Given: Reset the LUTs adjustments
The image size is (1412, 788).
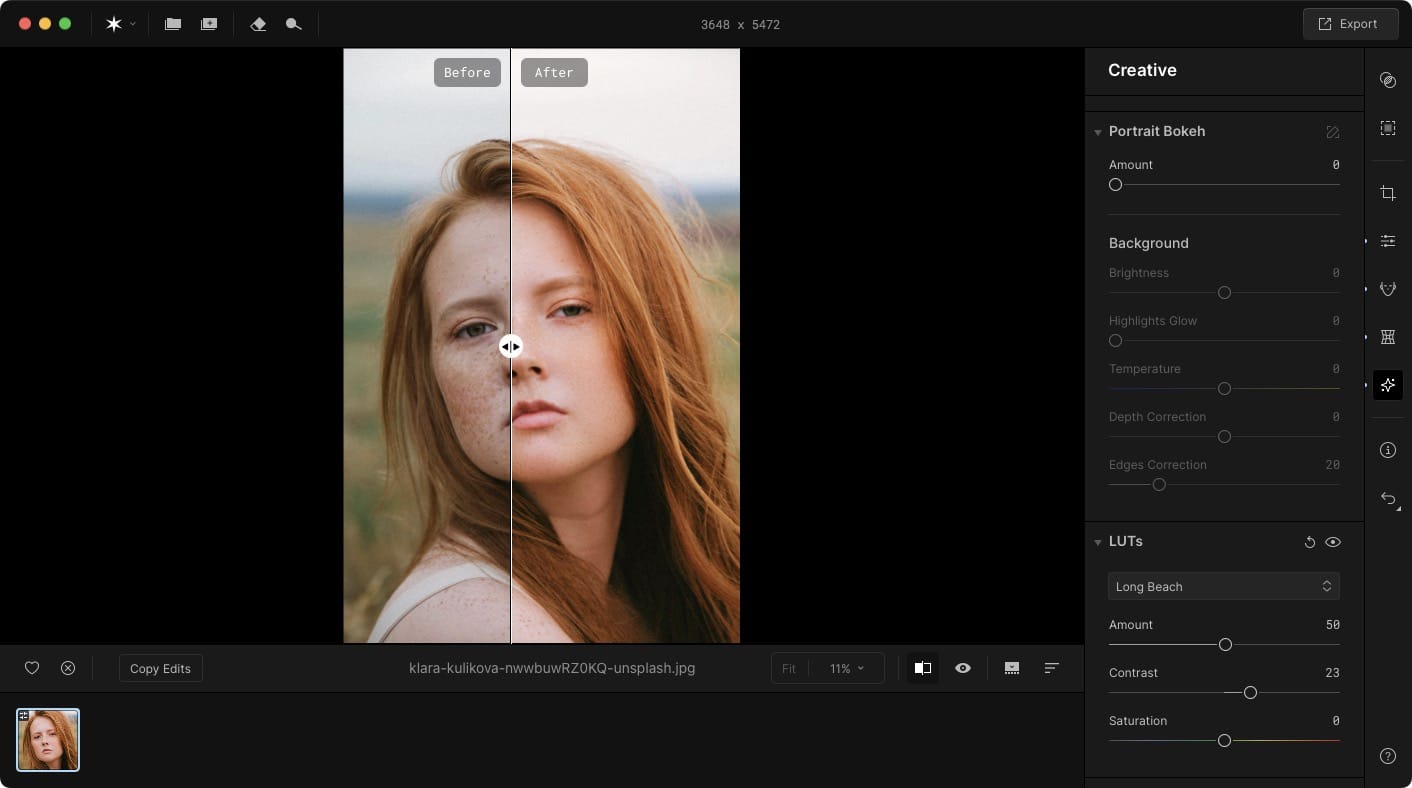Looking at the screenshot, I should tap(1309, 542).
